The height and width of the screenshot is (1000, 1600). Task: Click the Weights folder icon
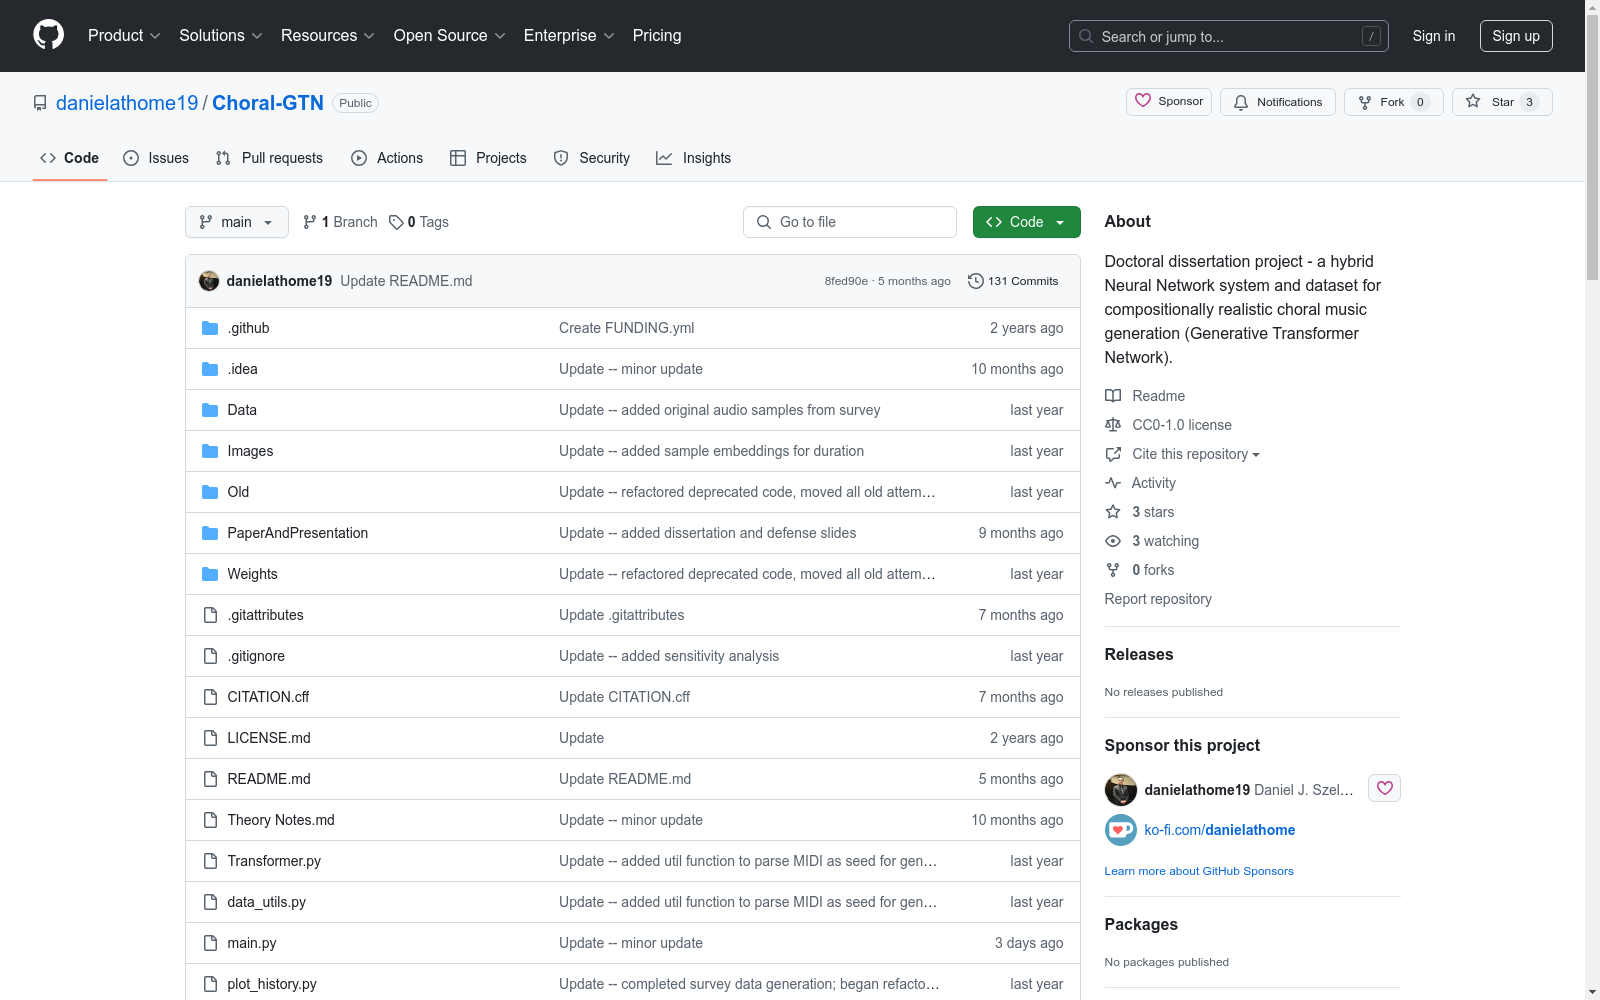[210, 574]
